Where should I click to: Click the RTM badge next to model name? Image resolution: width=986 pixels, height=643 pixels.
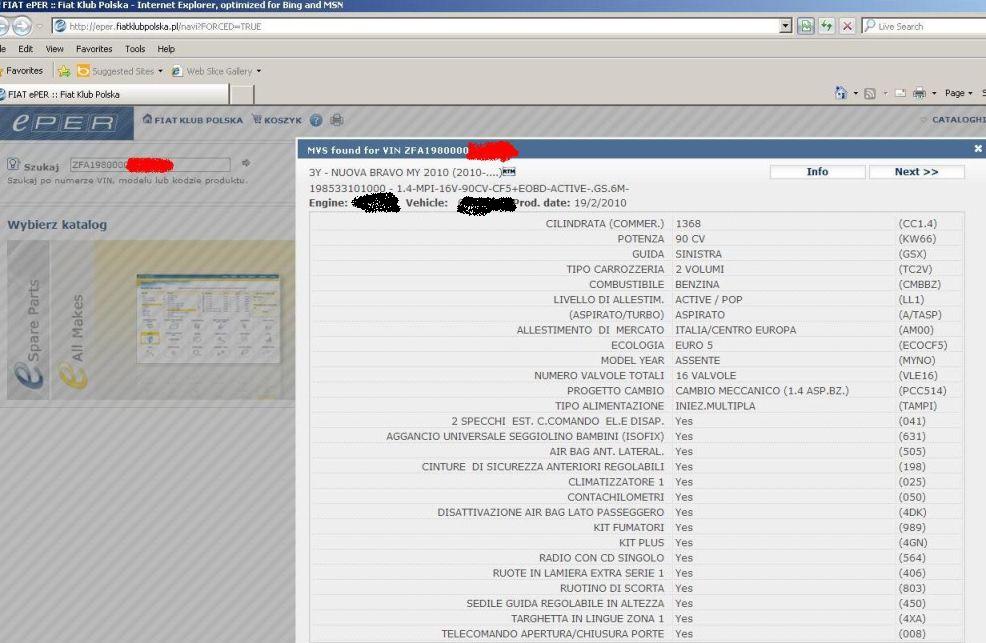click(x=509, y=172)
